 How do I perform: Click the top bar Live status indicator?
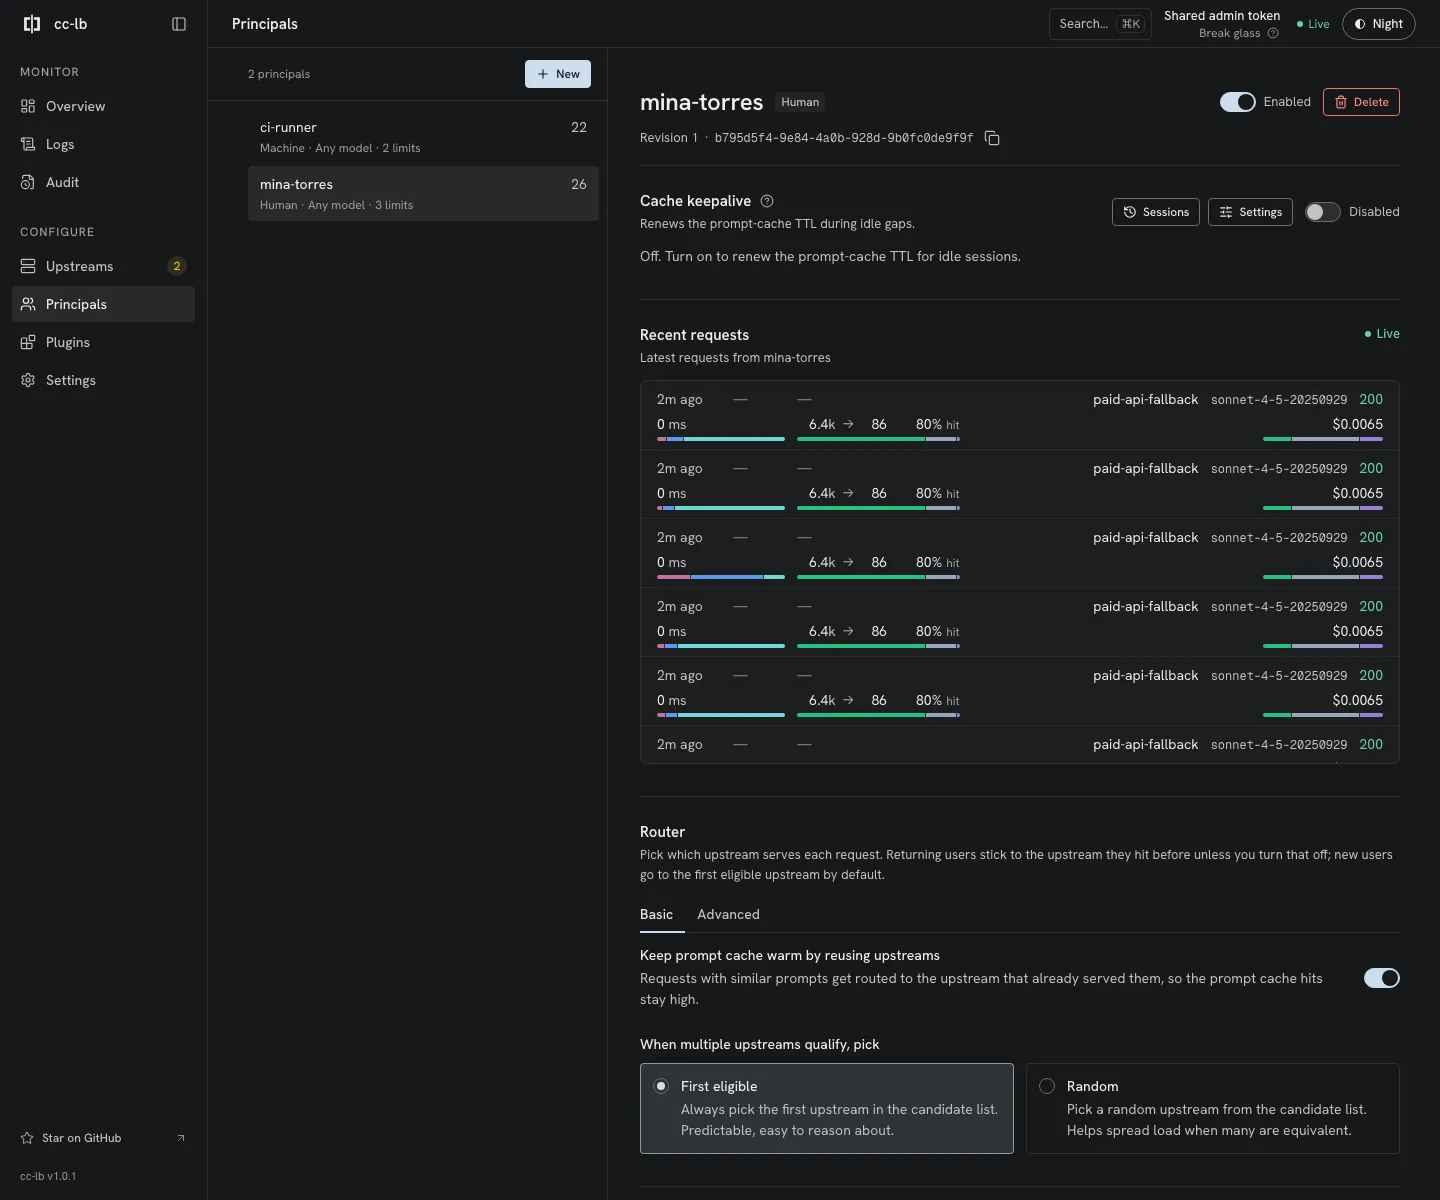pyautogui.click(x=1313, y=24)
